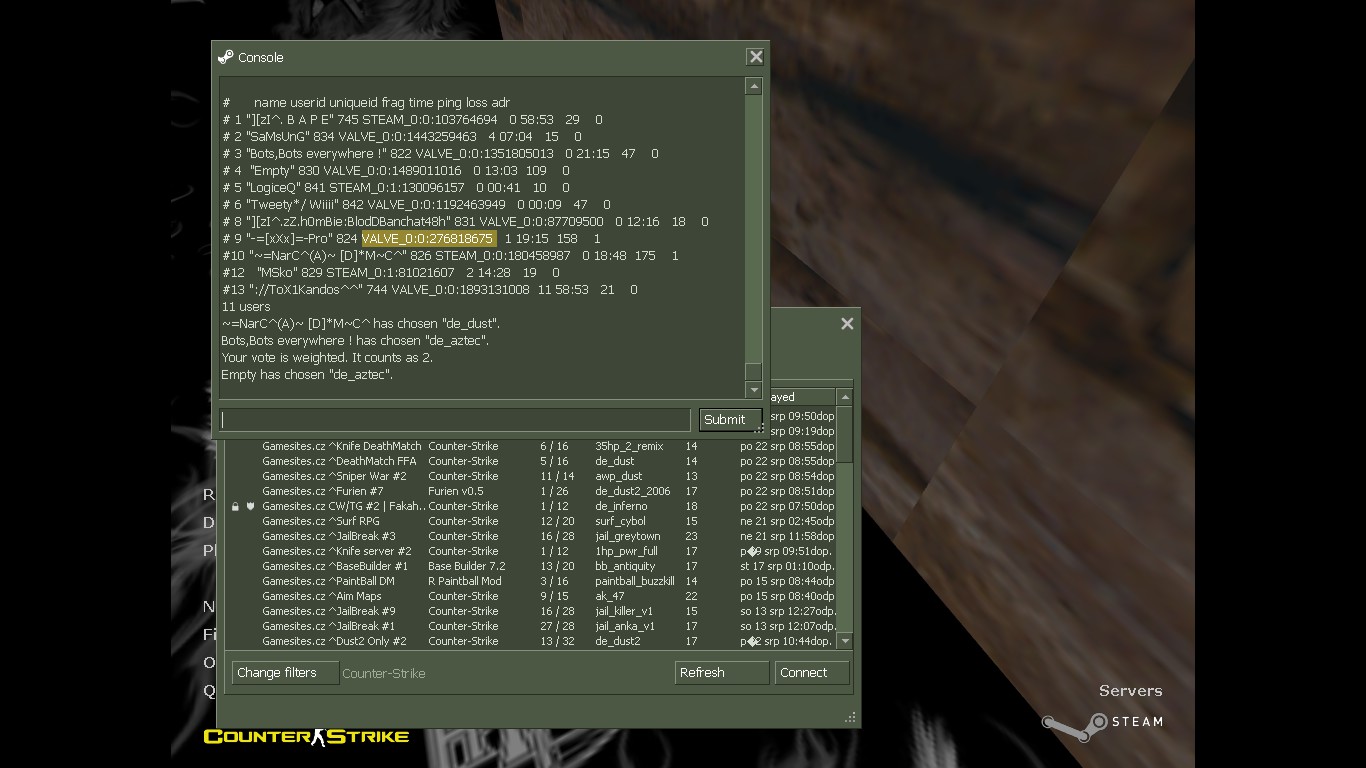Click the console line for "://ToX1Kandos^^"
The height and width of the screenshot is (768, 1366).
tap(430, 290)
